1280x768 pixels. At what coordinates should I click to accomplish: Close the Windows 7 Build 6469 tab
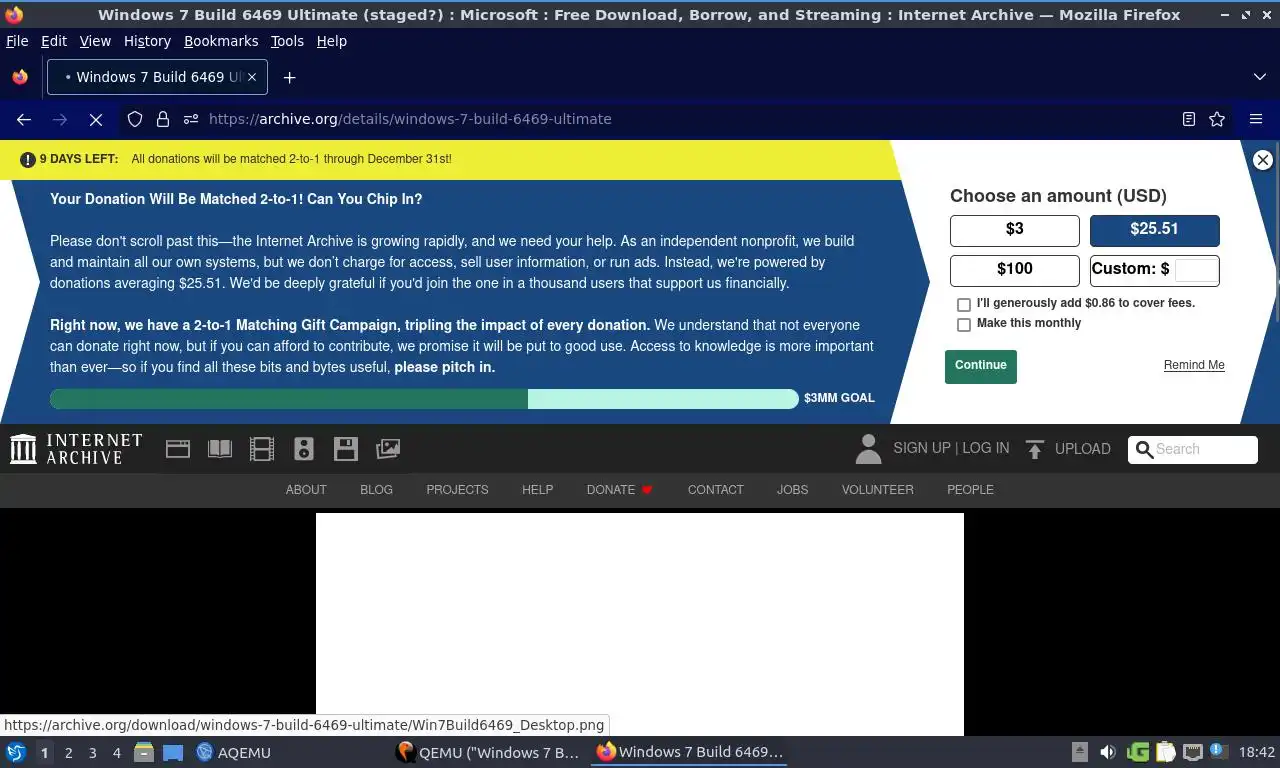point(252,77)
